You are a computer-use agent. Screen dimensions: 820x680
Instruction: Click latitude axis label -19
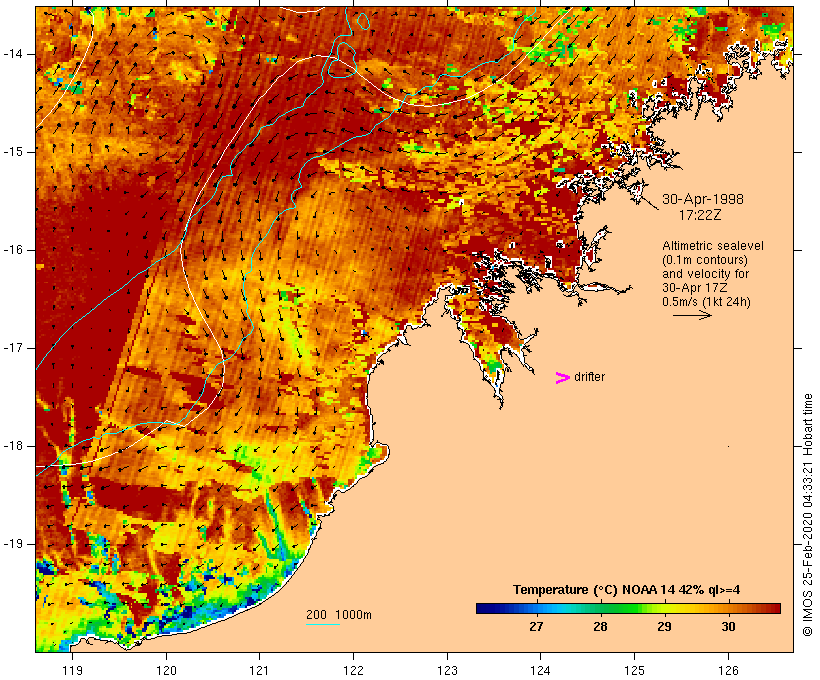[13, 544]
